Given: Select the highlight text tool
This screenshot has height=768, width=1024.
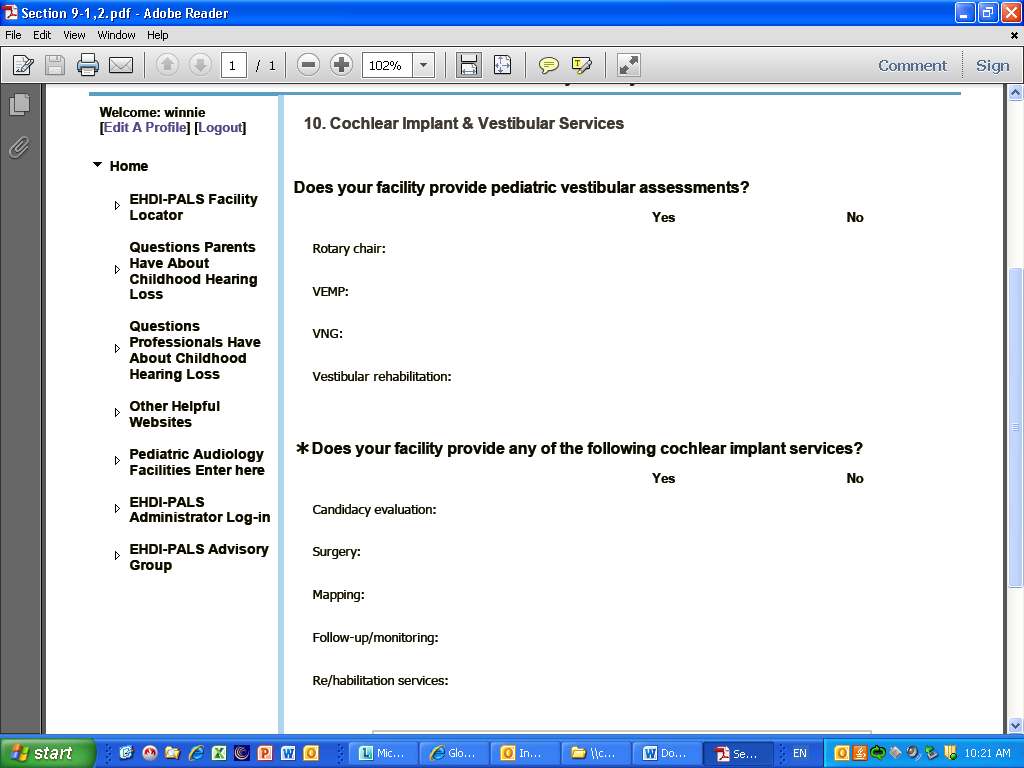Looking at the screenshot, I should tap(582, 66).
